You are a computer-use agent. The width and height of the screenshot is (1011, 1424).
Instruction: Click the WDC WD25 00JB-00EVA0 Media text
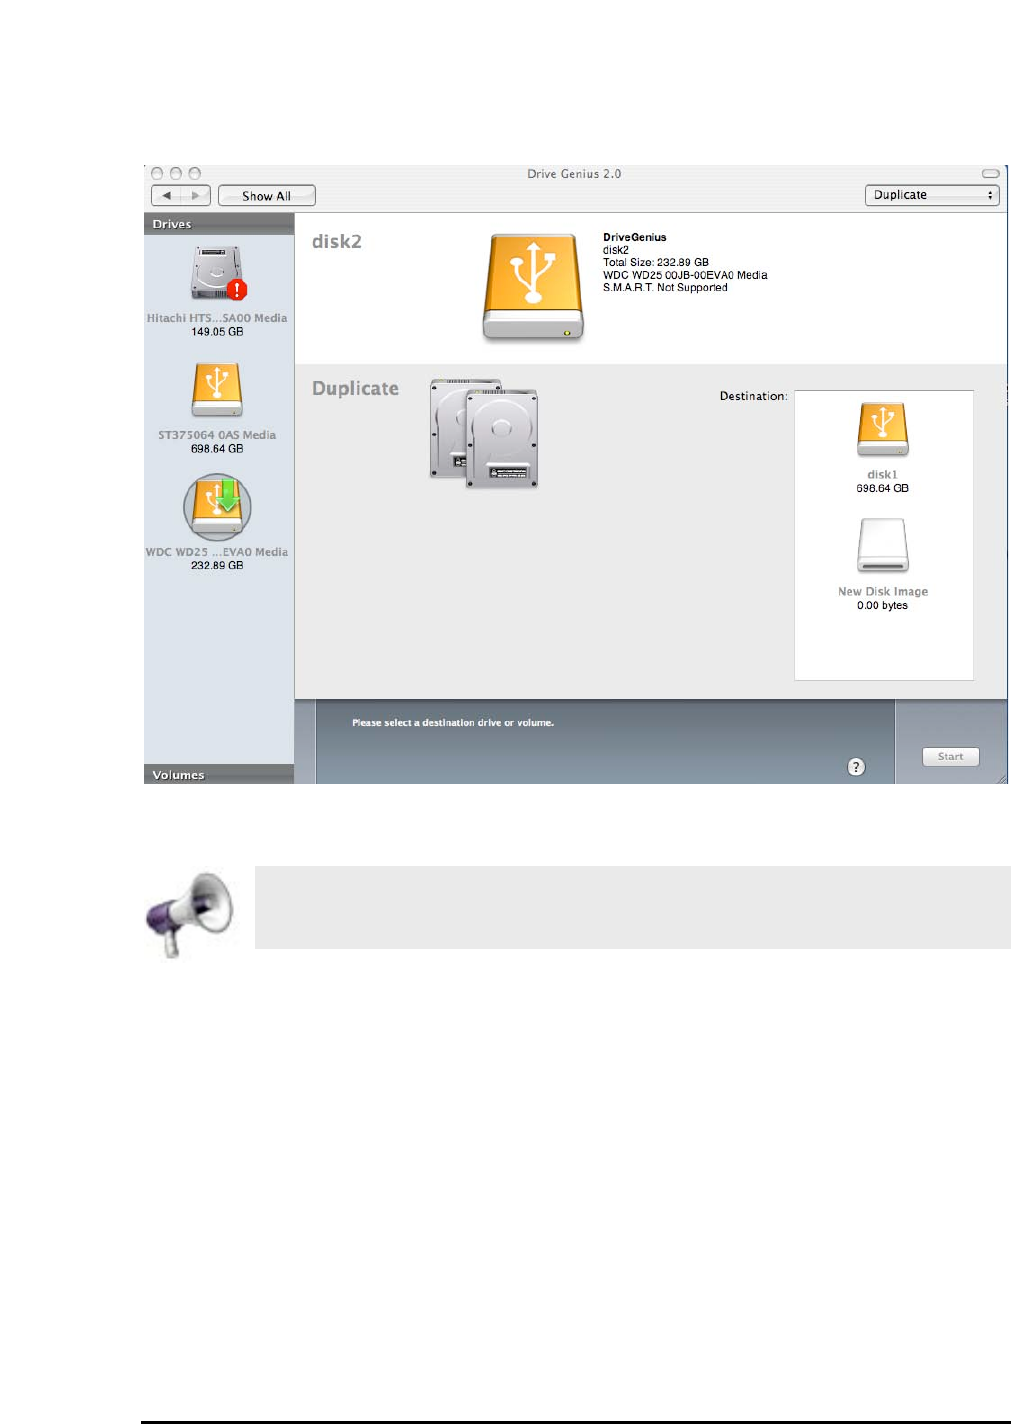685,275
